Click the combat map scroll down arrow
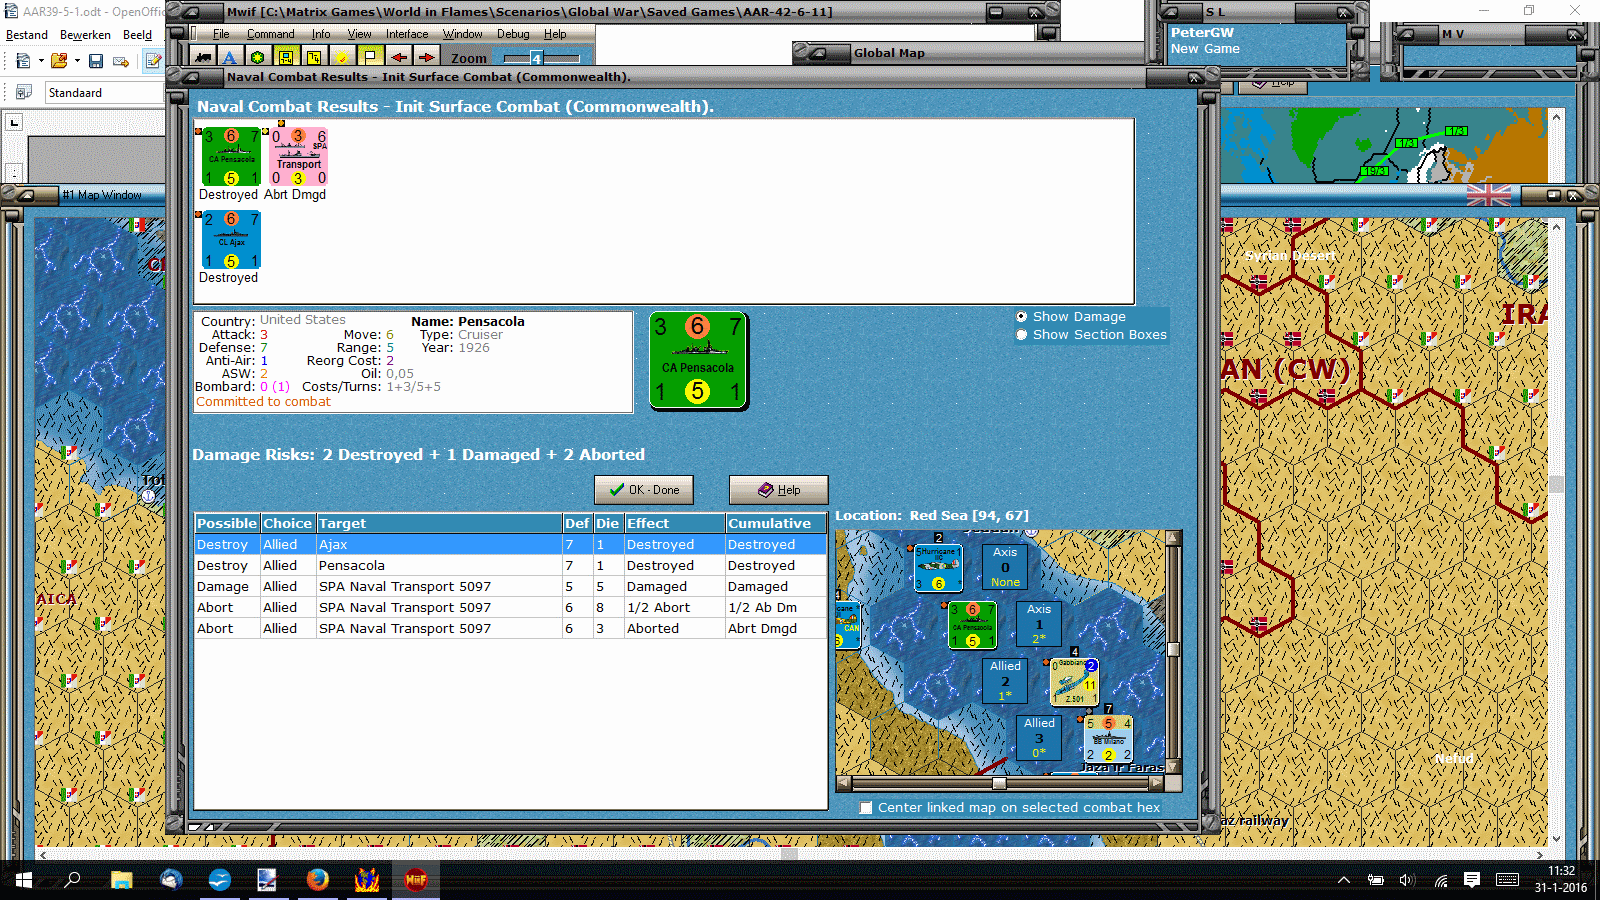Screen dimensions: 1600x900 tap(1174, 766)
